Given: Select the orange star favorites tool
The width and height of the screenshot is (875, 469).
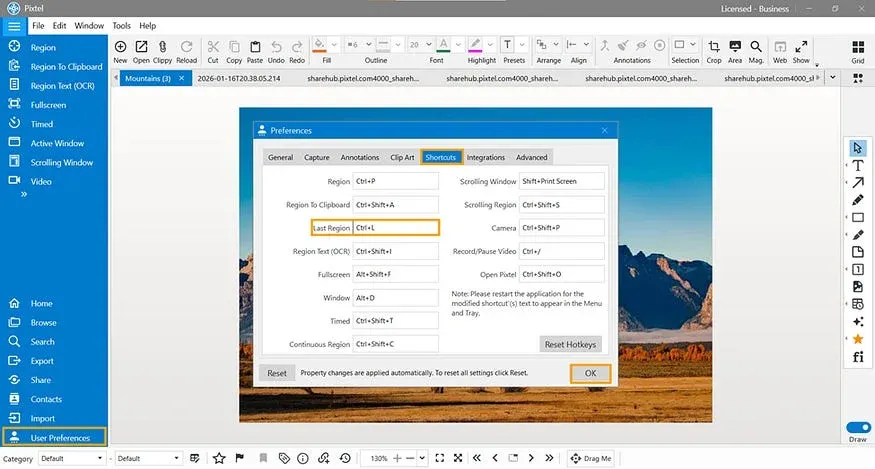Looking at the screenshot, I should coord(858,339).
